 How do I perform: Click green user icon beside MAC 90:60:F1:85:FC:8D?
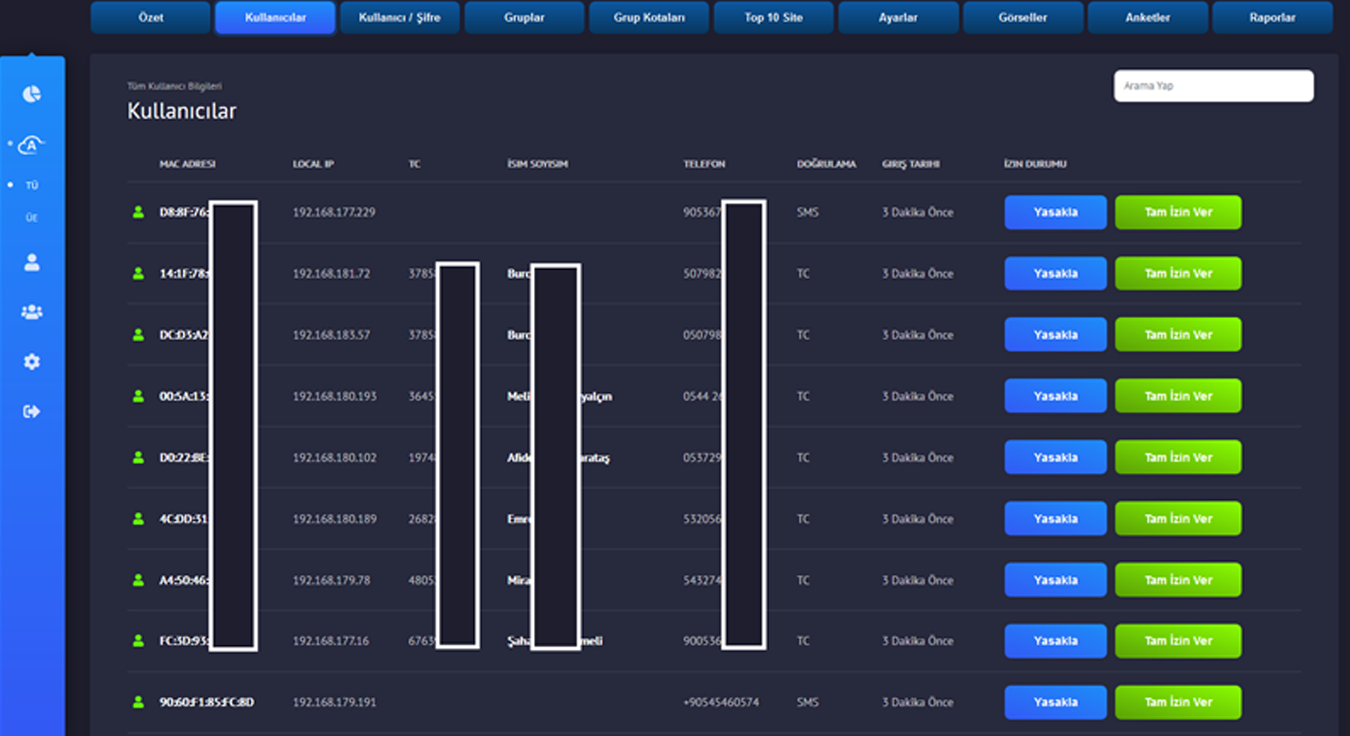[139, 702]
